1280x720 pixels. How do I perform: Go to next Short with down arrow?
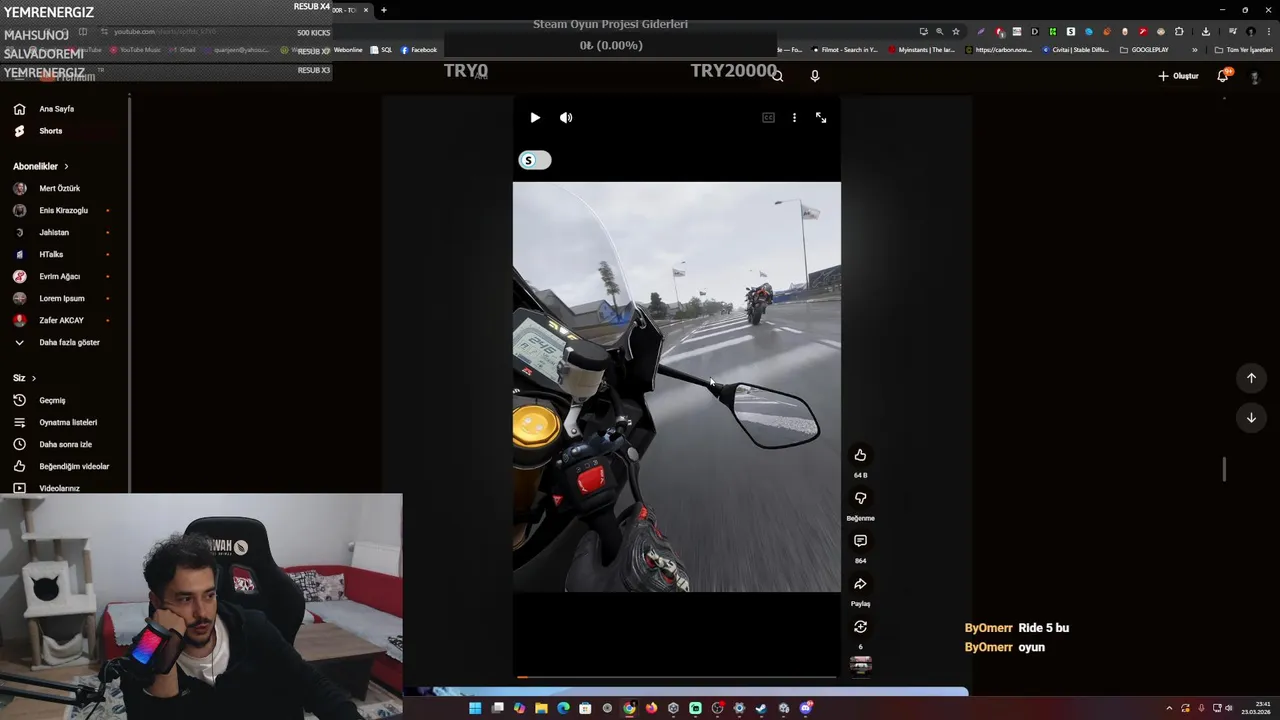pyautogui.click(x=1251, y=418)
